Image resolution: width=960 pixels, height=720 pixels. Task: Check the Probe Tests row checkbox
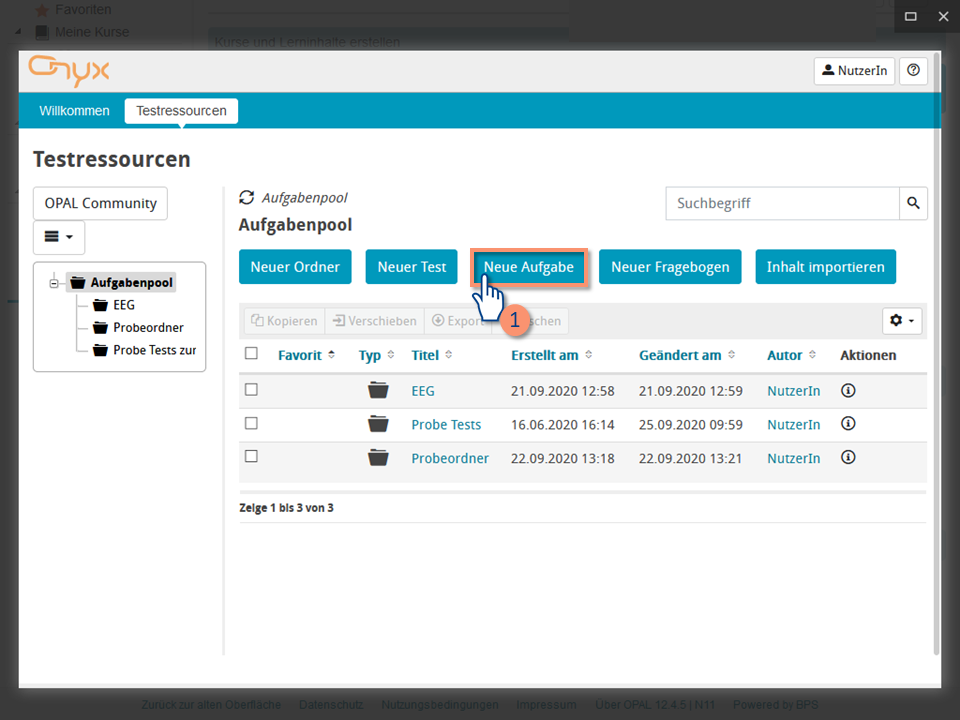pyautogui.click(x=251, y=423)
